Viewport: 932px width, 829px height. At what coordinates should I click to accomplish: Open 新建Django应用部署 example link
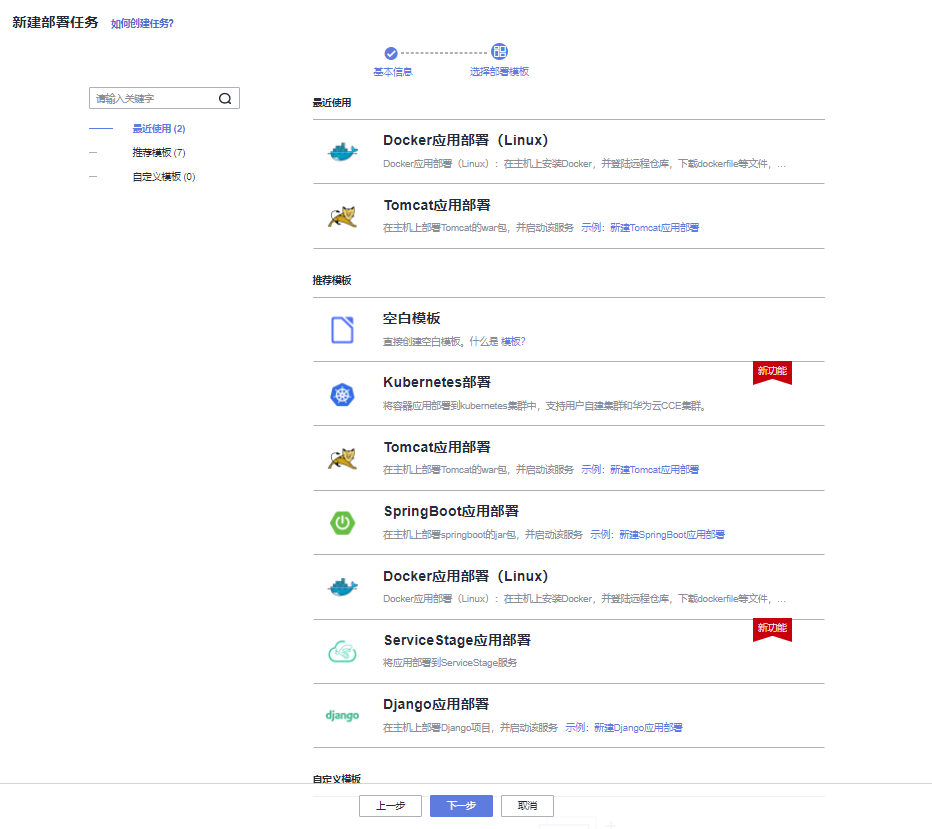point(638,727)
